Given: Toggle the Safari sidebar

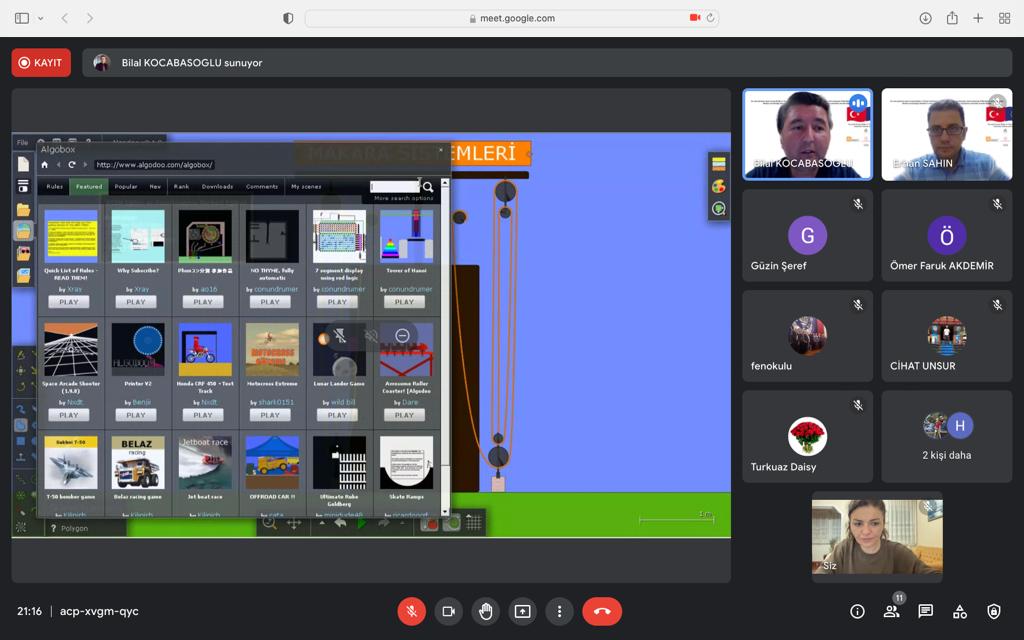Looking at the screenshot, I should tap(22, 18).
